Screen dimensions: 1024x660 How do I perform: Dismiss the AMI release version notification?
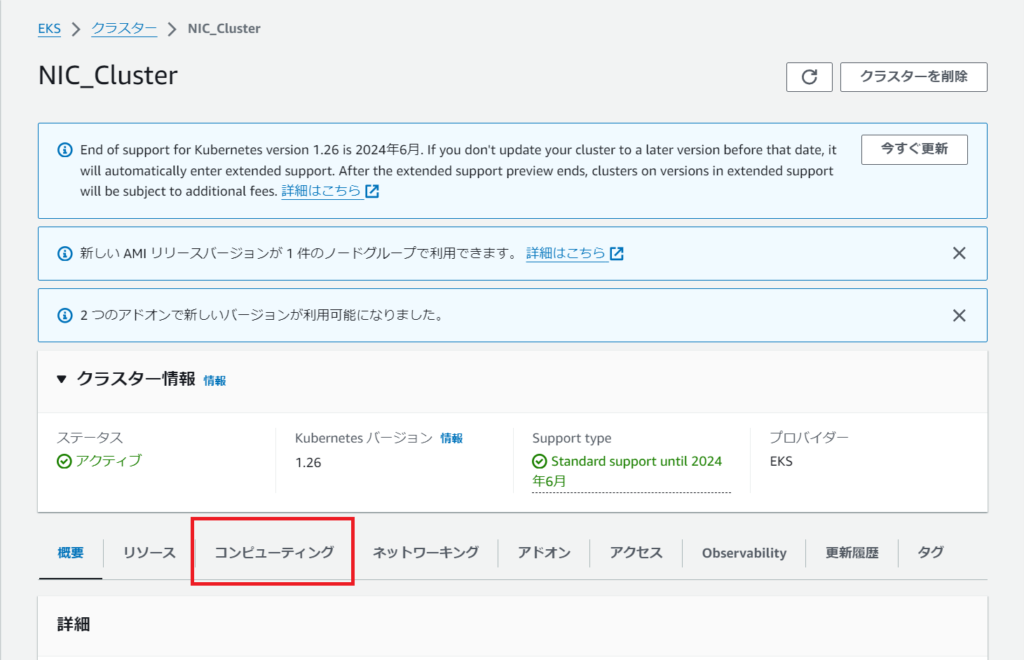pyautogui.click(x=959, y=253)
